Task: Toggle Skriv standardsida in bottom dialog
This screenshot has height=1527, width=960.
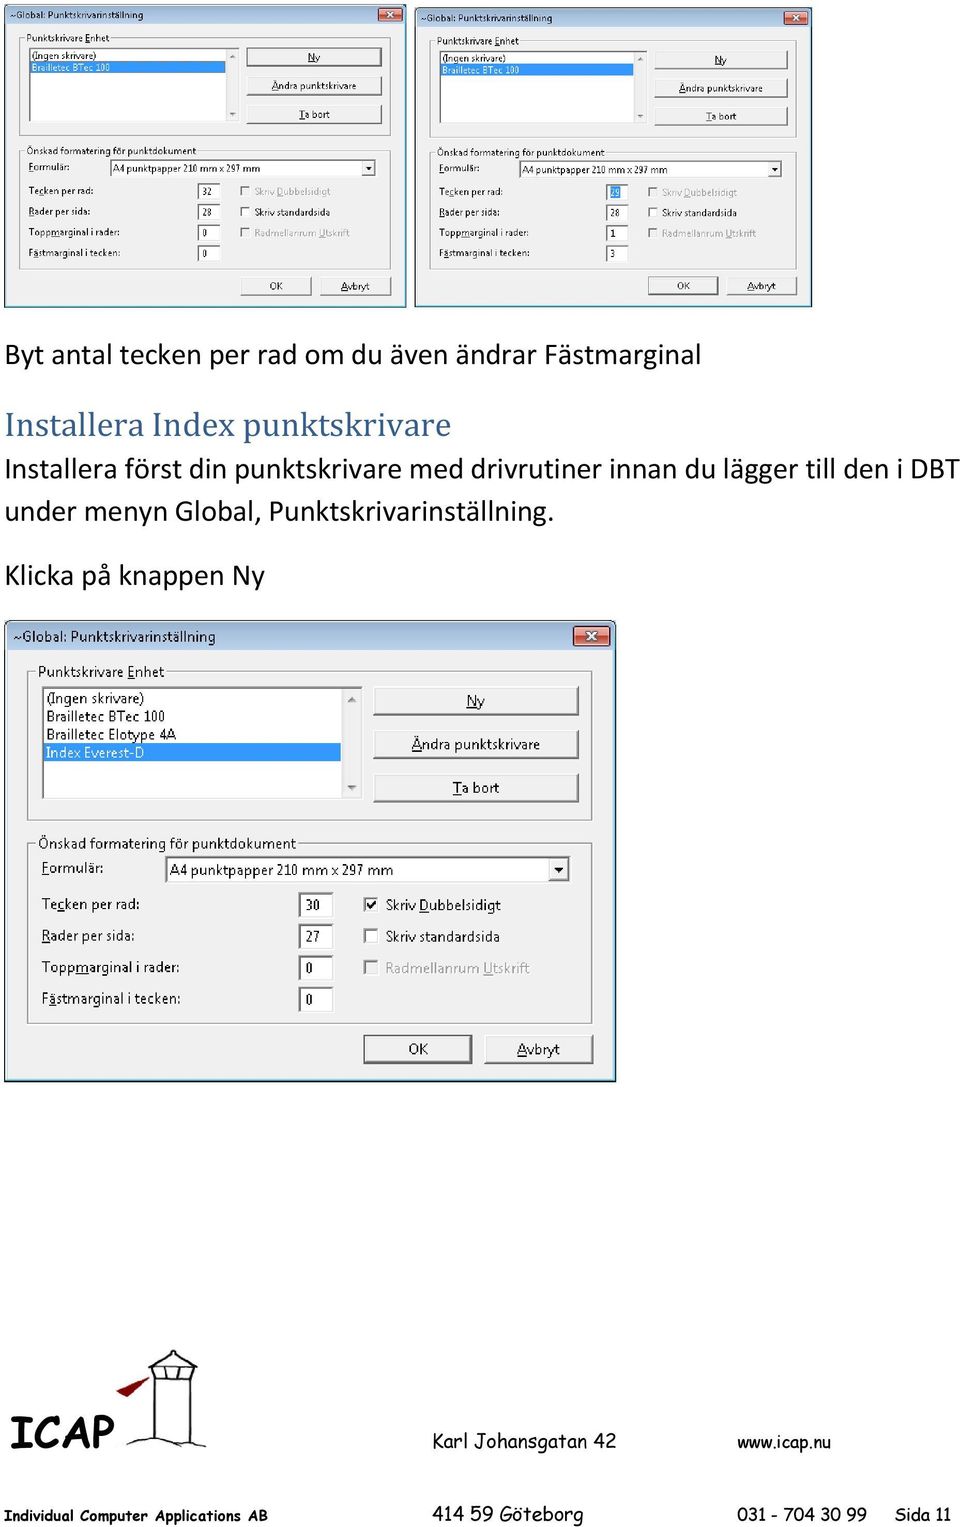Action: click(x=371, y=936)
